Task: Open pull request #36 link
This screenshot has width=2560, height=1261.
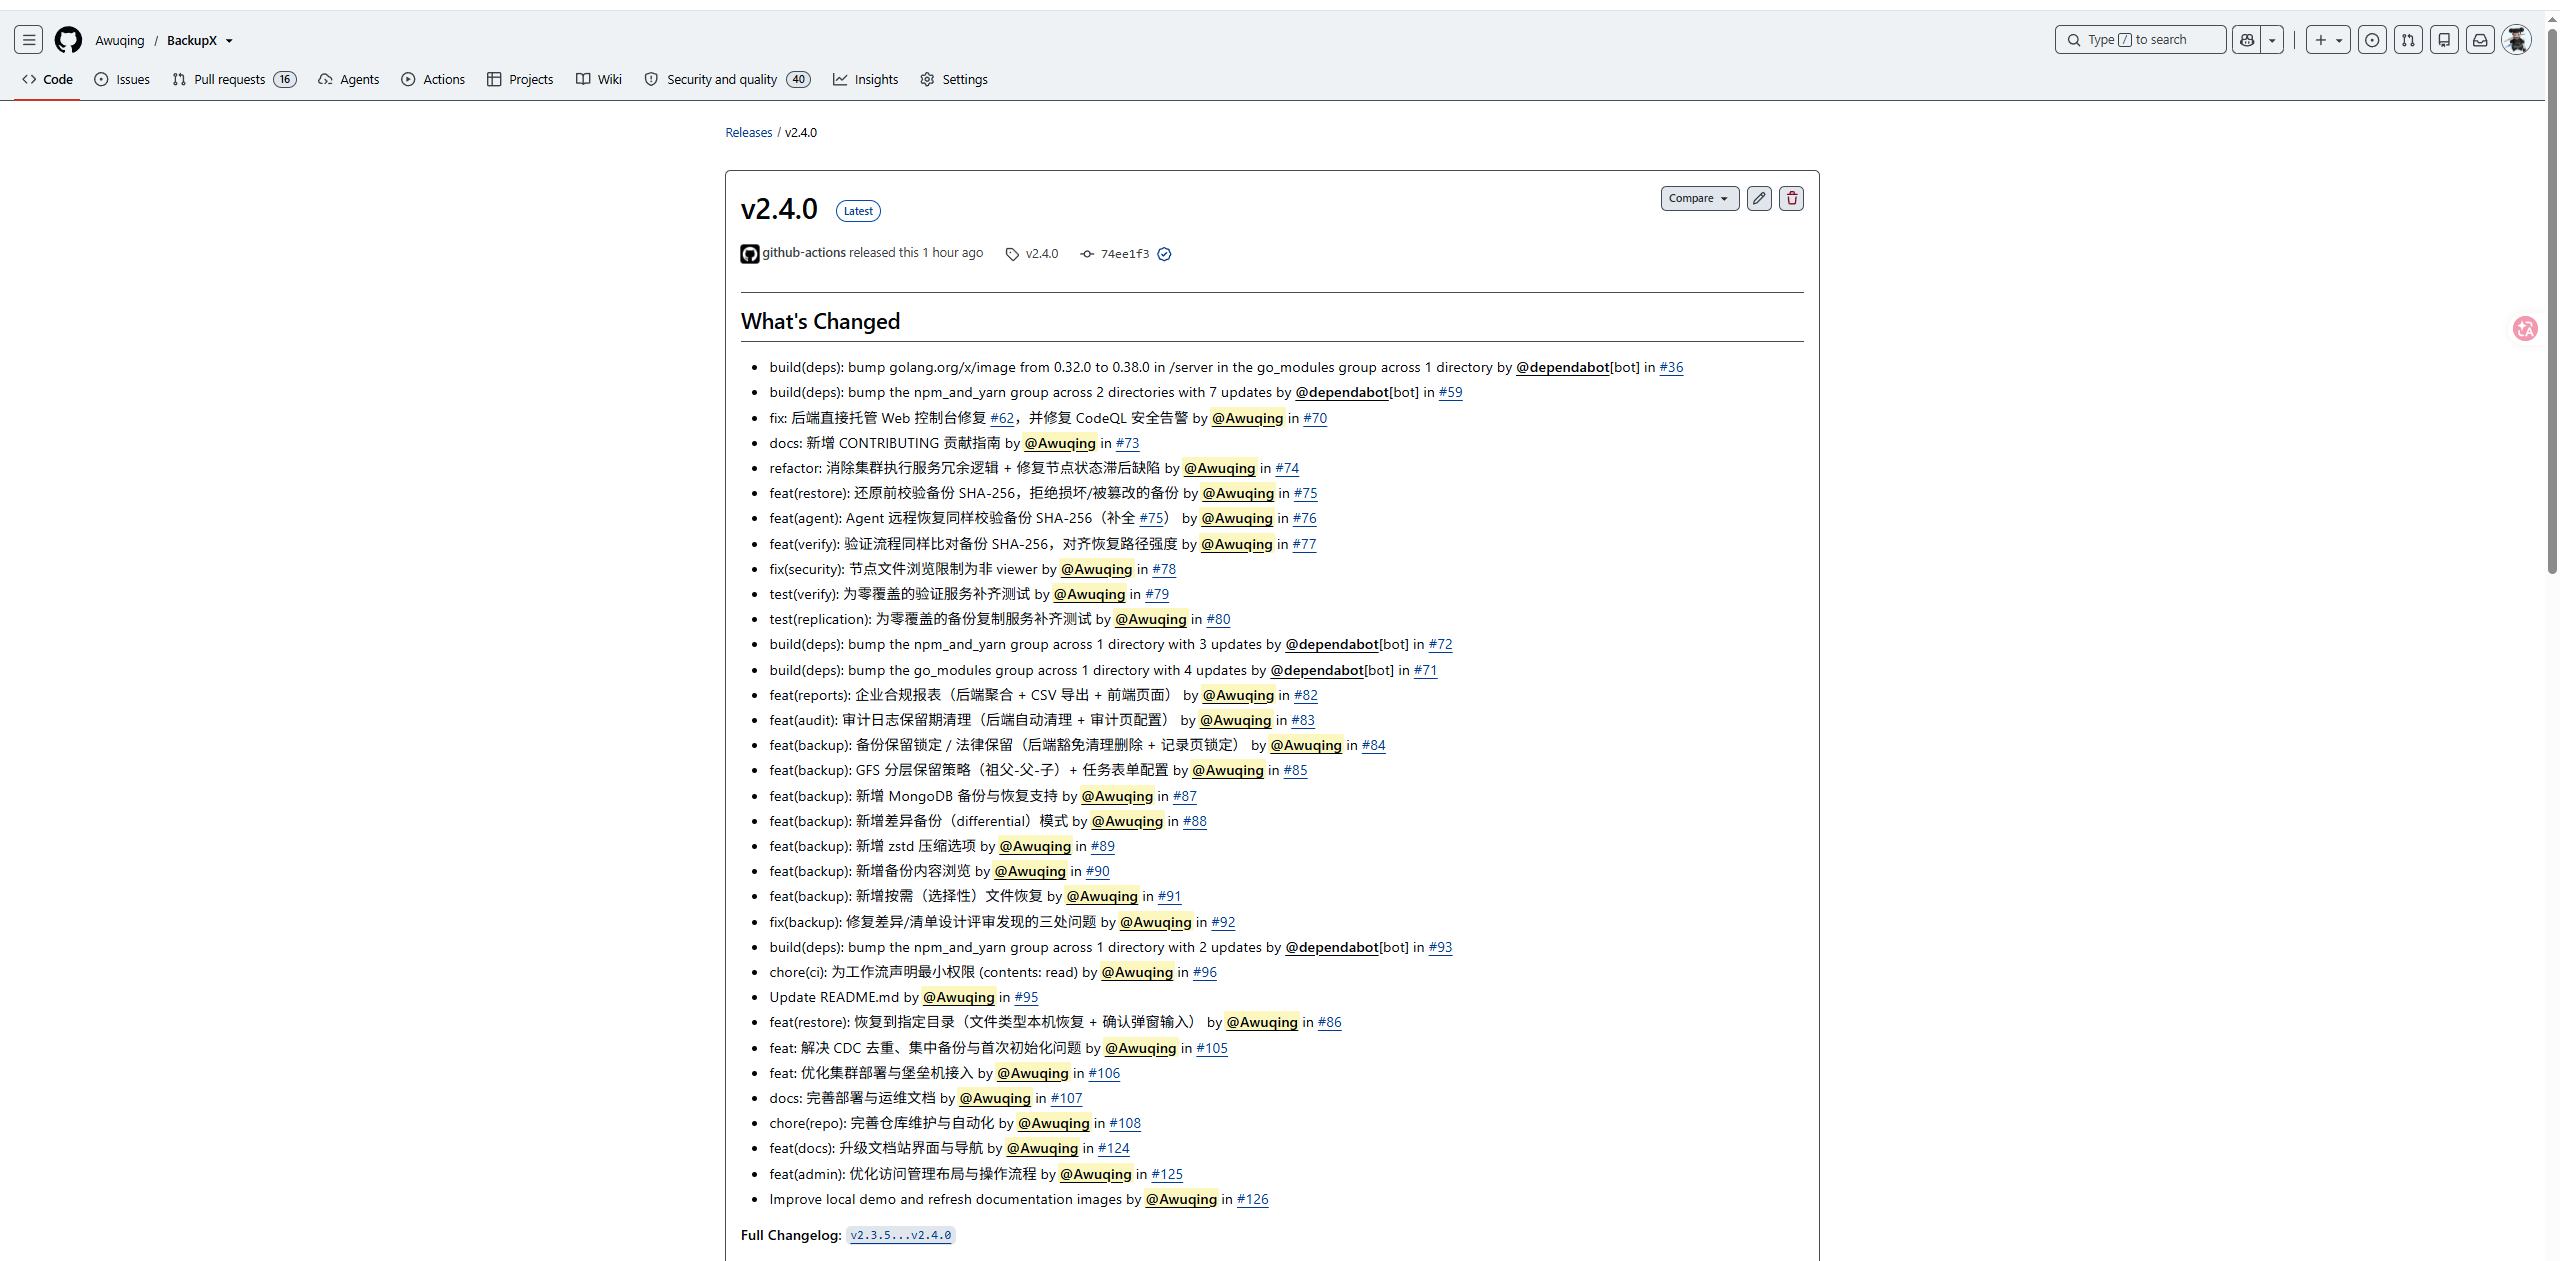Action: click(1671, 367)
